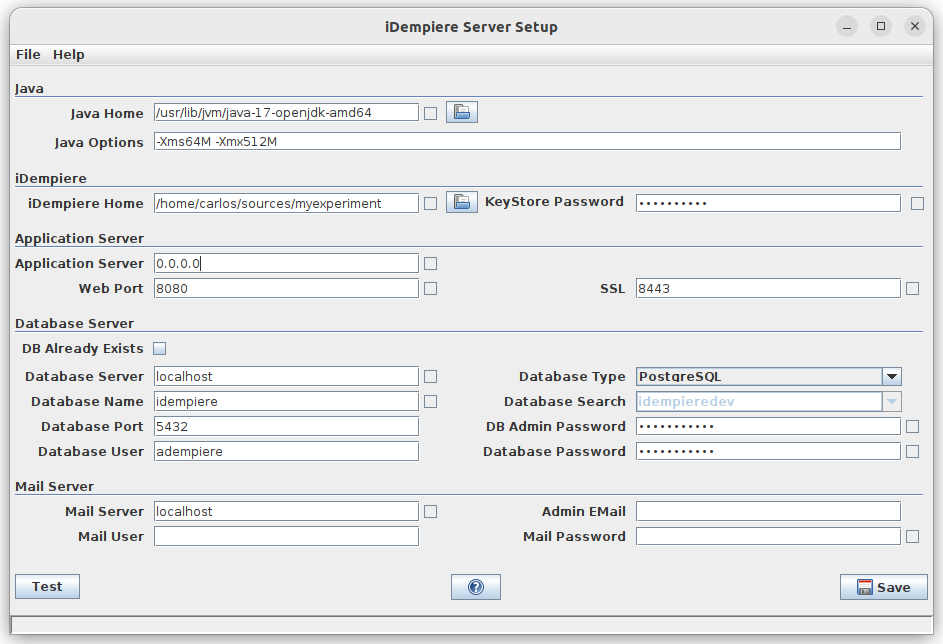Toggle the checkbox beside Mail Password
Viewport: 943px width, 644px height.
(x=912, y=537)
